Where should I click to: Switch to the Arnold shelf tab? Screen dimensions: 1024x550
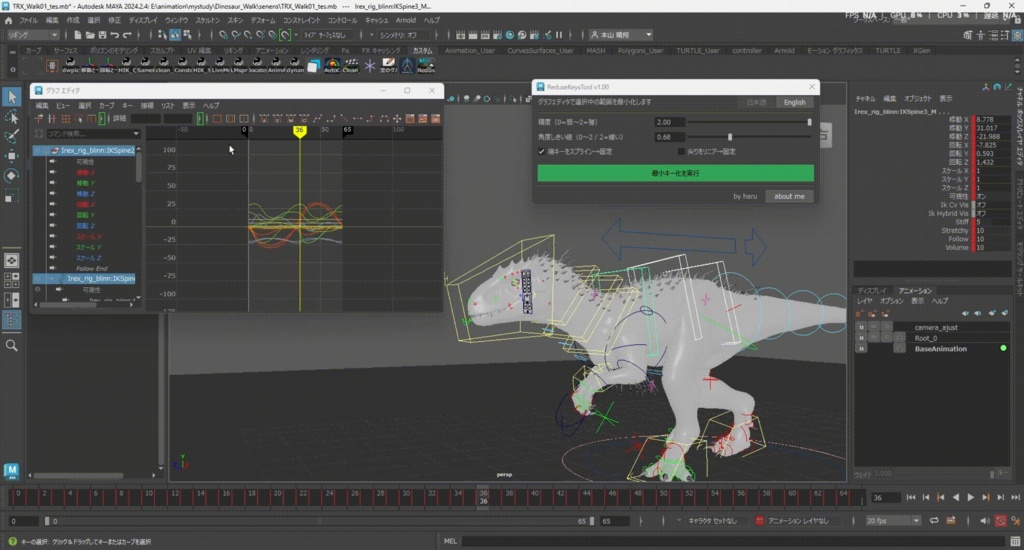click(x=784, y=50)
